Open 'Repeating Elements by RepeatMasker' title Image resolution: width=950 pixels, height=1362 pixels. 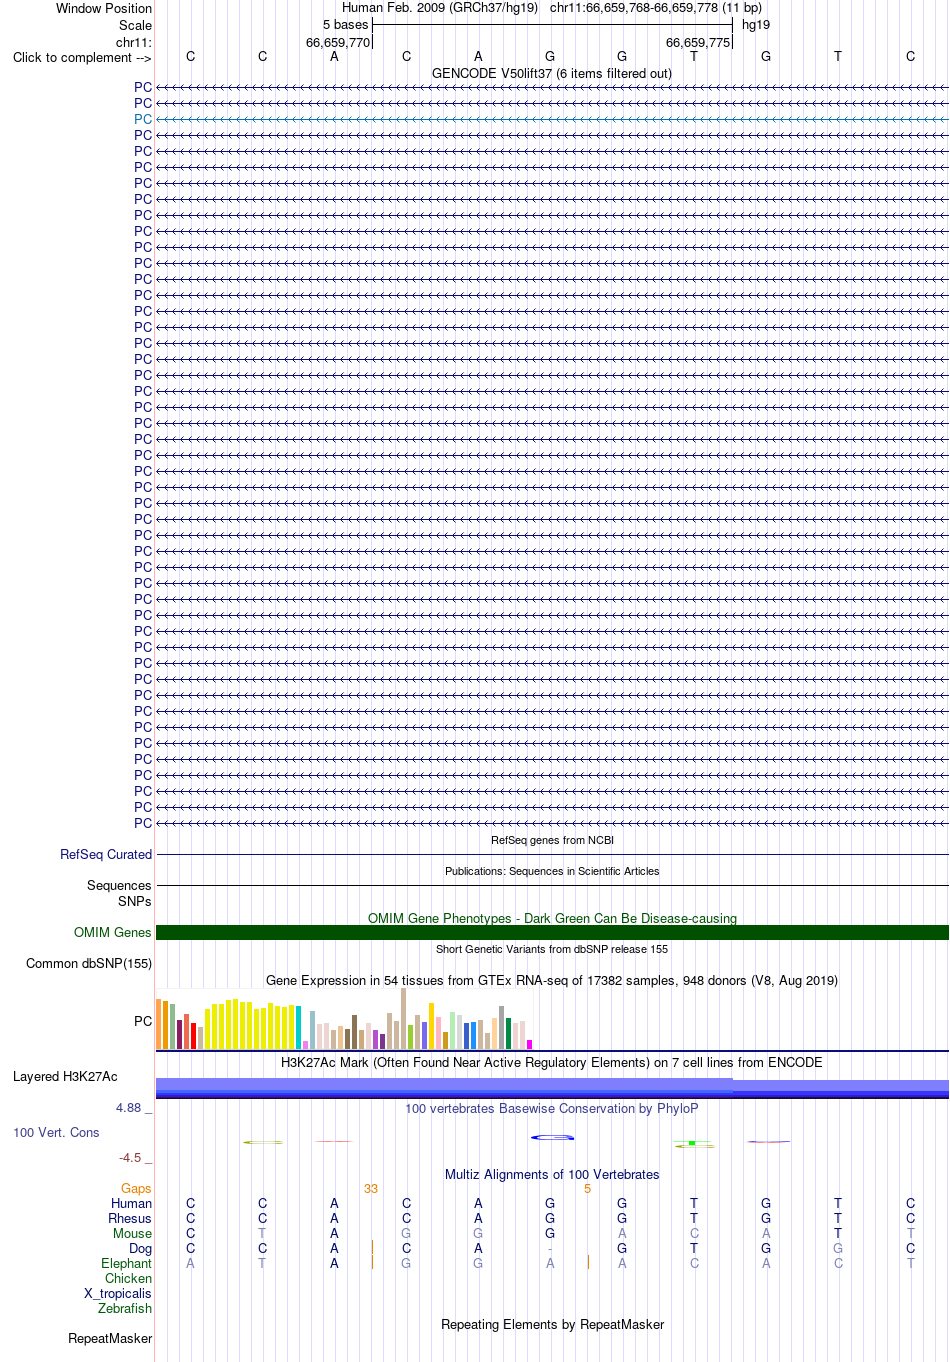pos(552,1324)
